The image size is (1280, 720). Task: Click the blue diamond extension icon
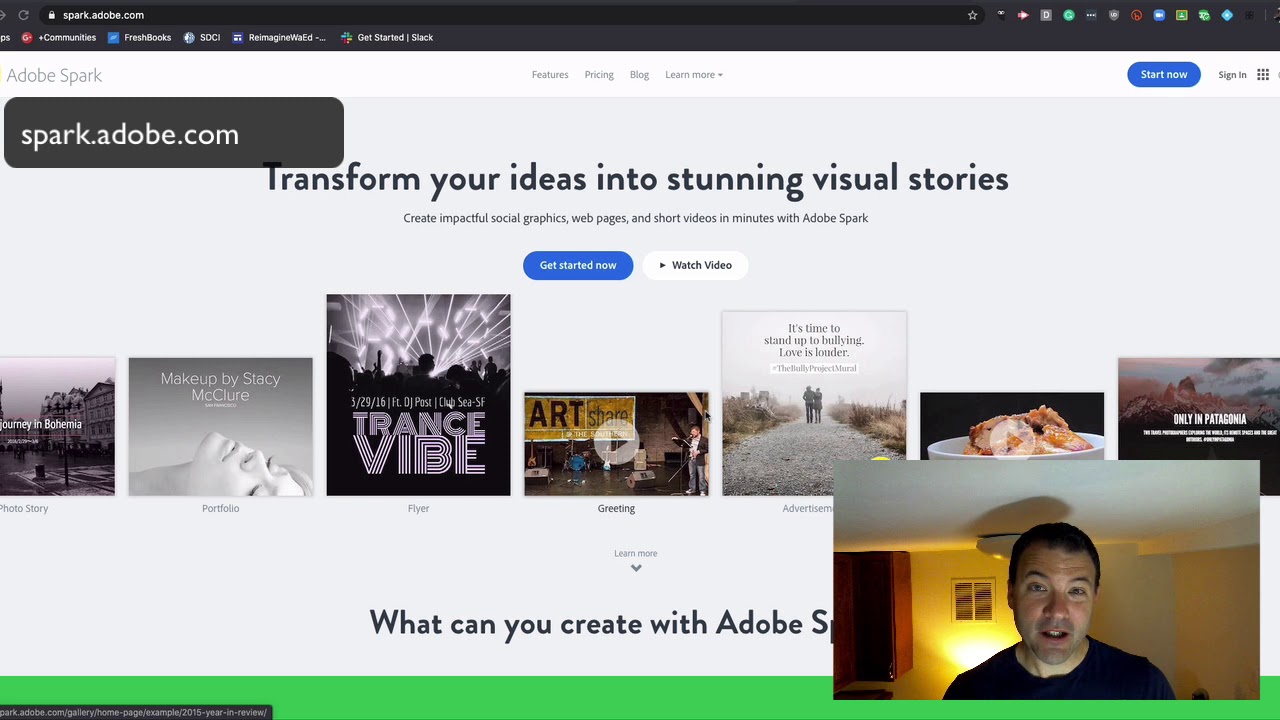point(1227,15)
